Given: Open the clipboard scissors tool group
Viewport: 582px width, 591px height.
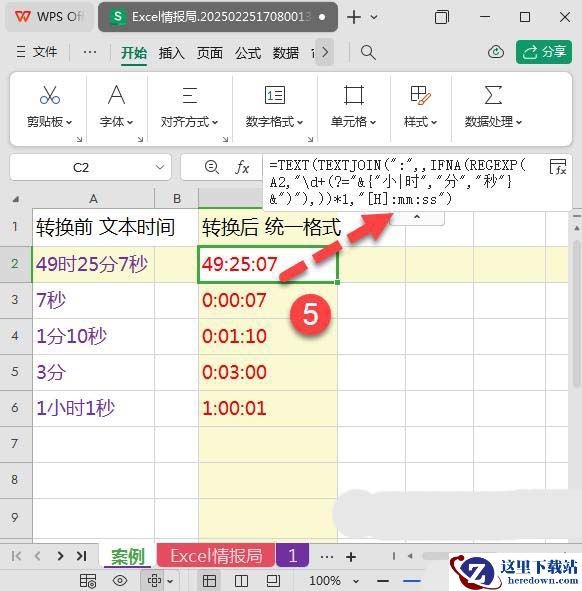Looking at the screenshot, I should click(50, 95).
